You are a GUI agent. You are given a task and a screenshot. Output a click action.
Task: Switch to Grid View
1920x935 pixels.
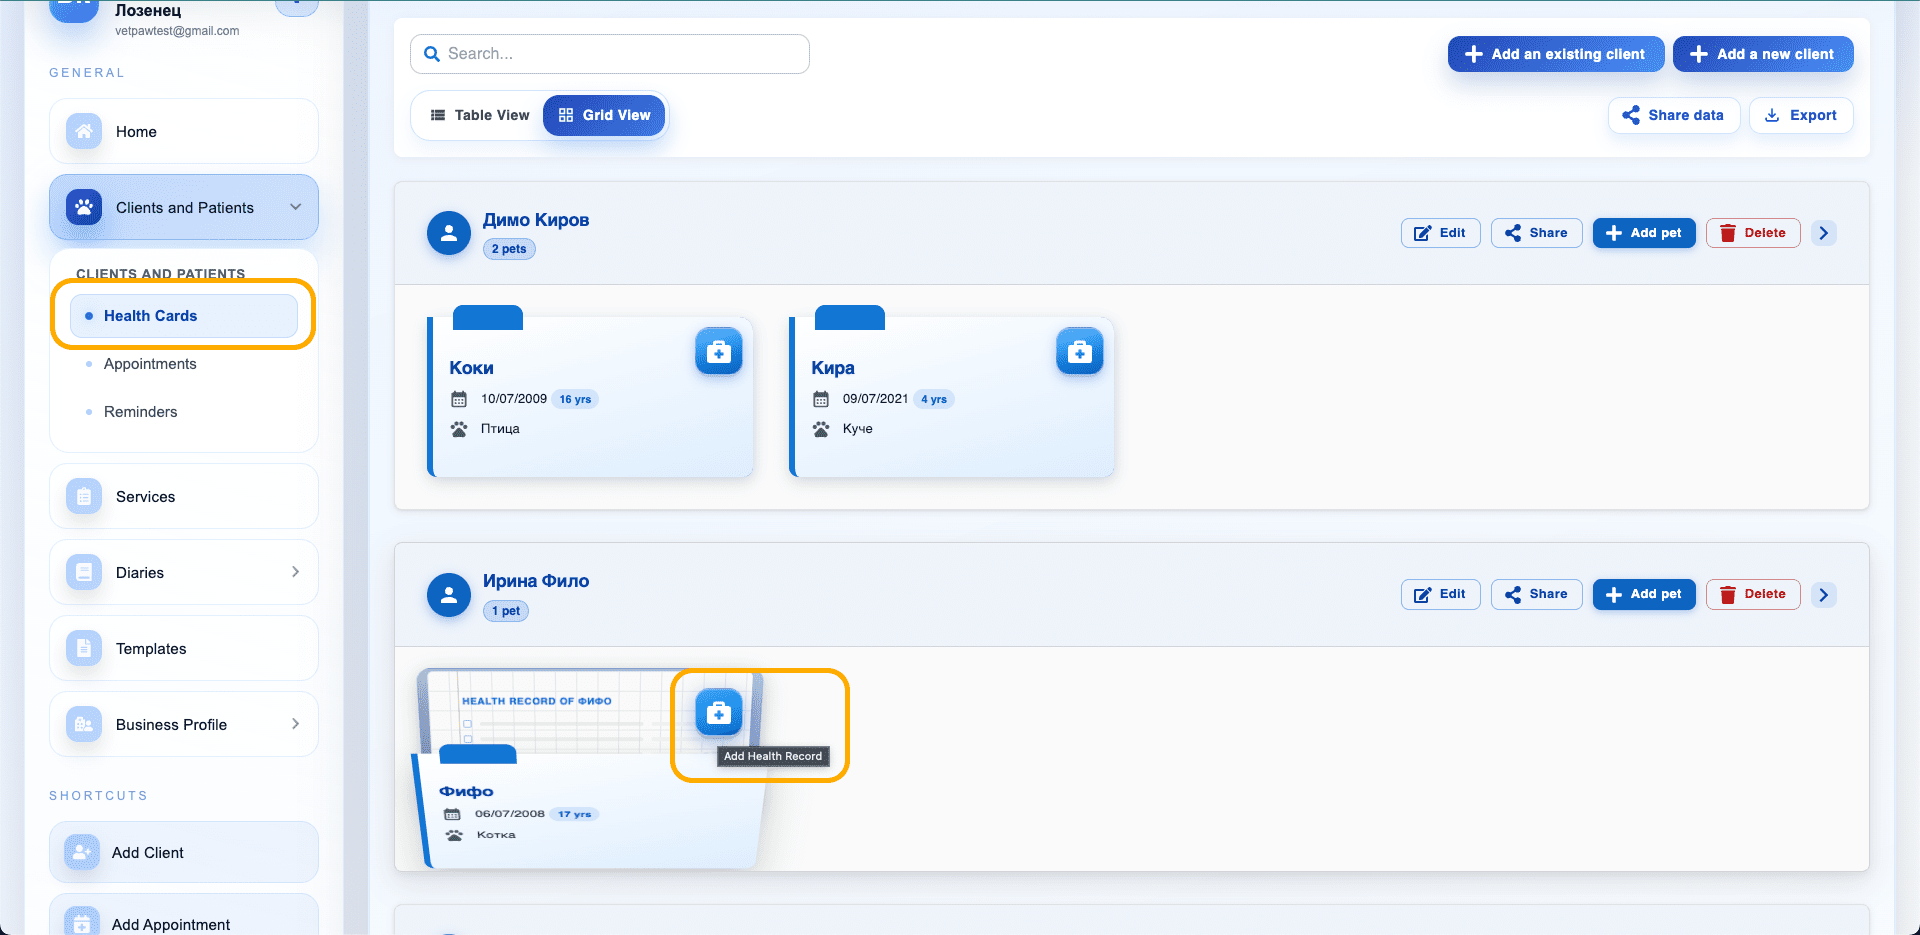pyautogui.click(x=604, y=115)
